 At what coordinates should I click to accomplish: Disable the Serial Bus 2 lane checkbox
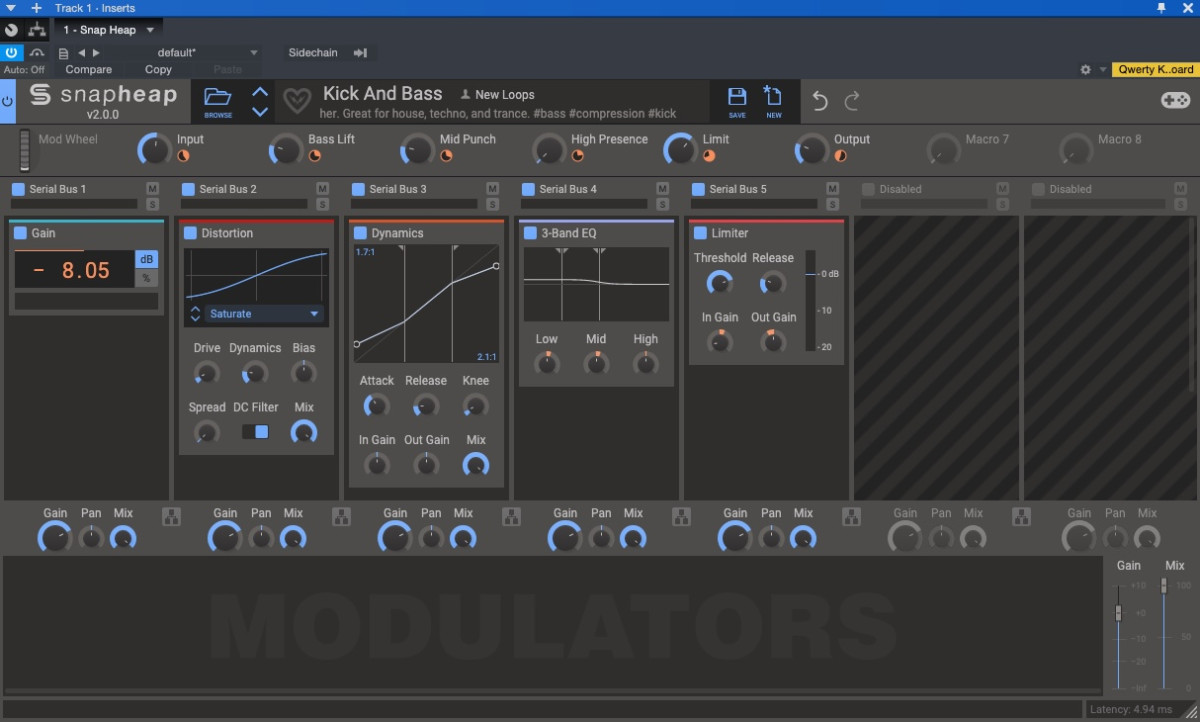click(188, 189)
